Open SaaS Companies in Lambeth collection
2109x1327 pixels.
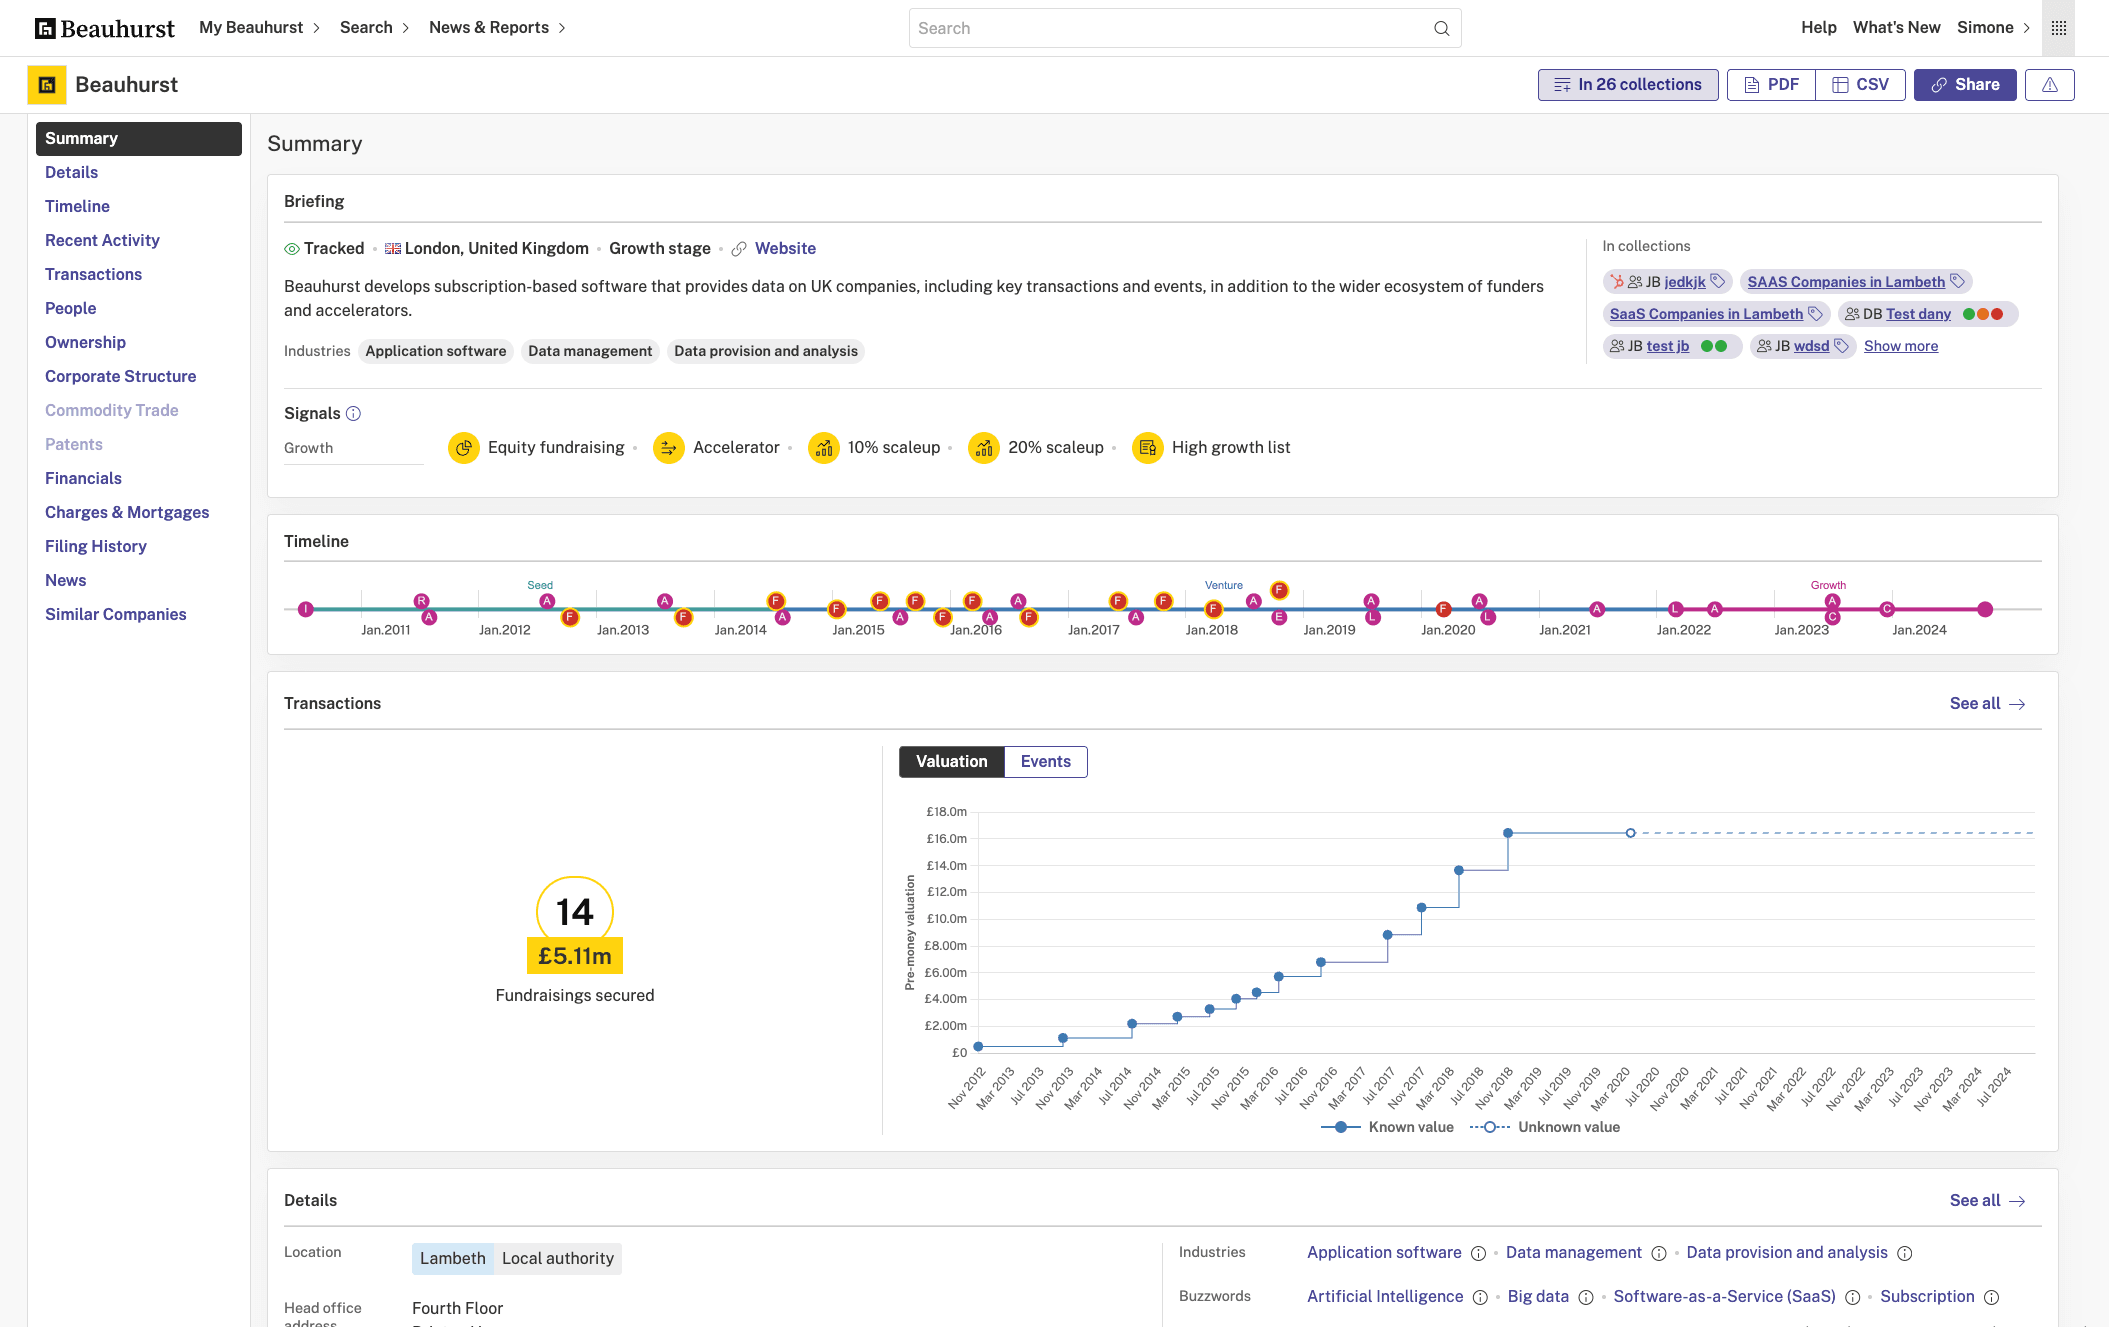coord(1706,314)
